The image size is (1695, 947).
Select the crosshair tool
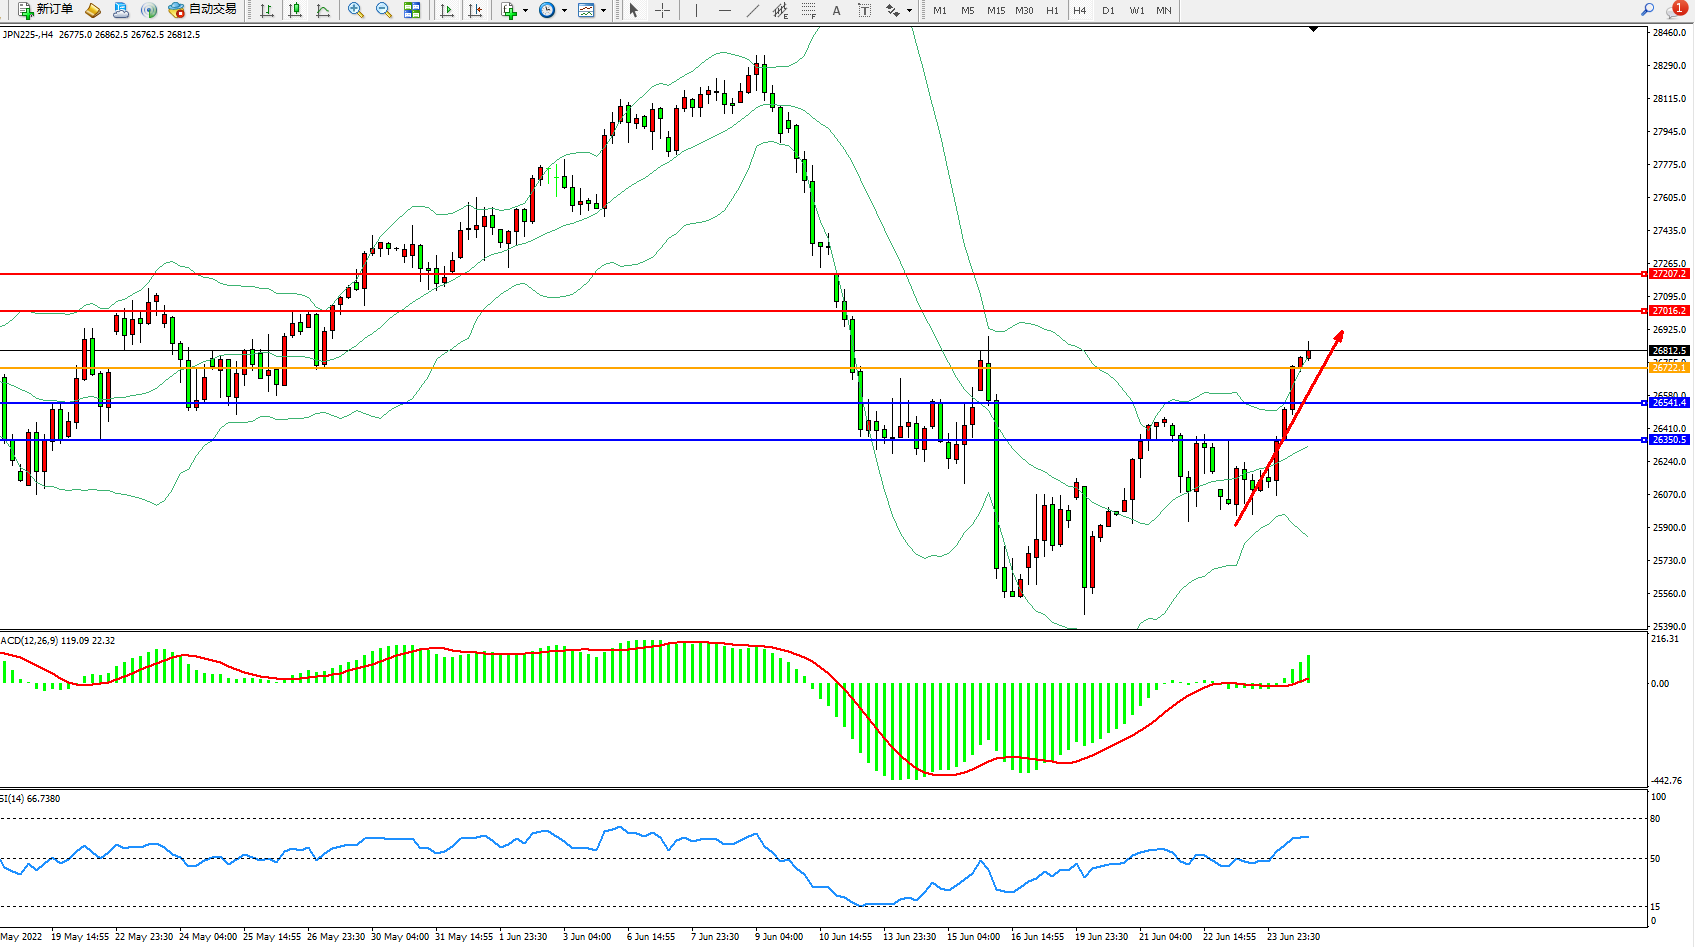662,10
